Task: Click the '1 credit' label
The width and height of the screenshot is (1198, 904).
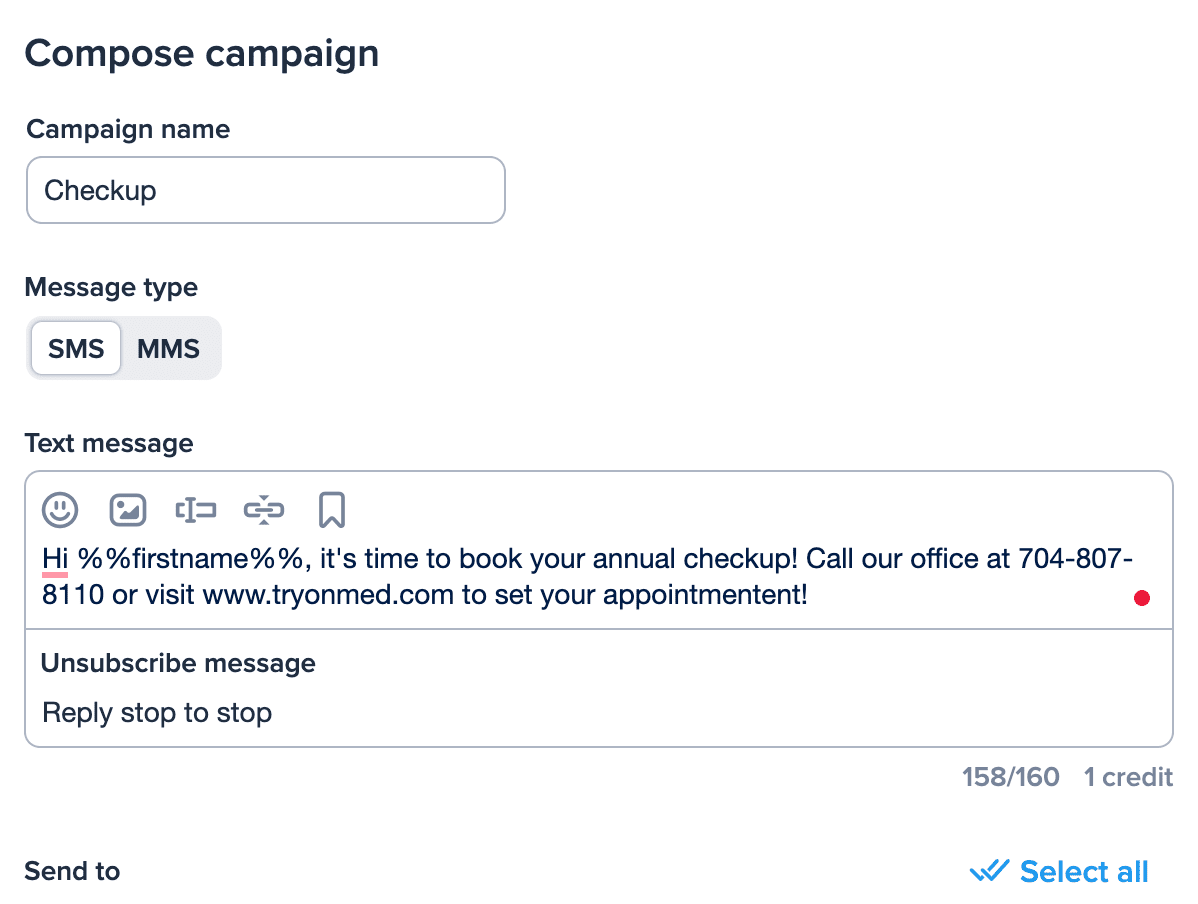Action: tap(1128, 777)
